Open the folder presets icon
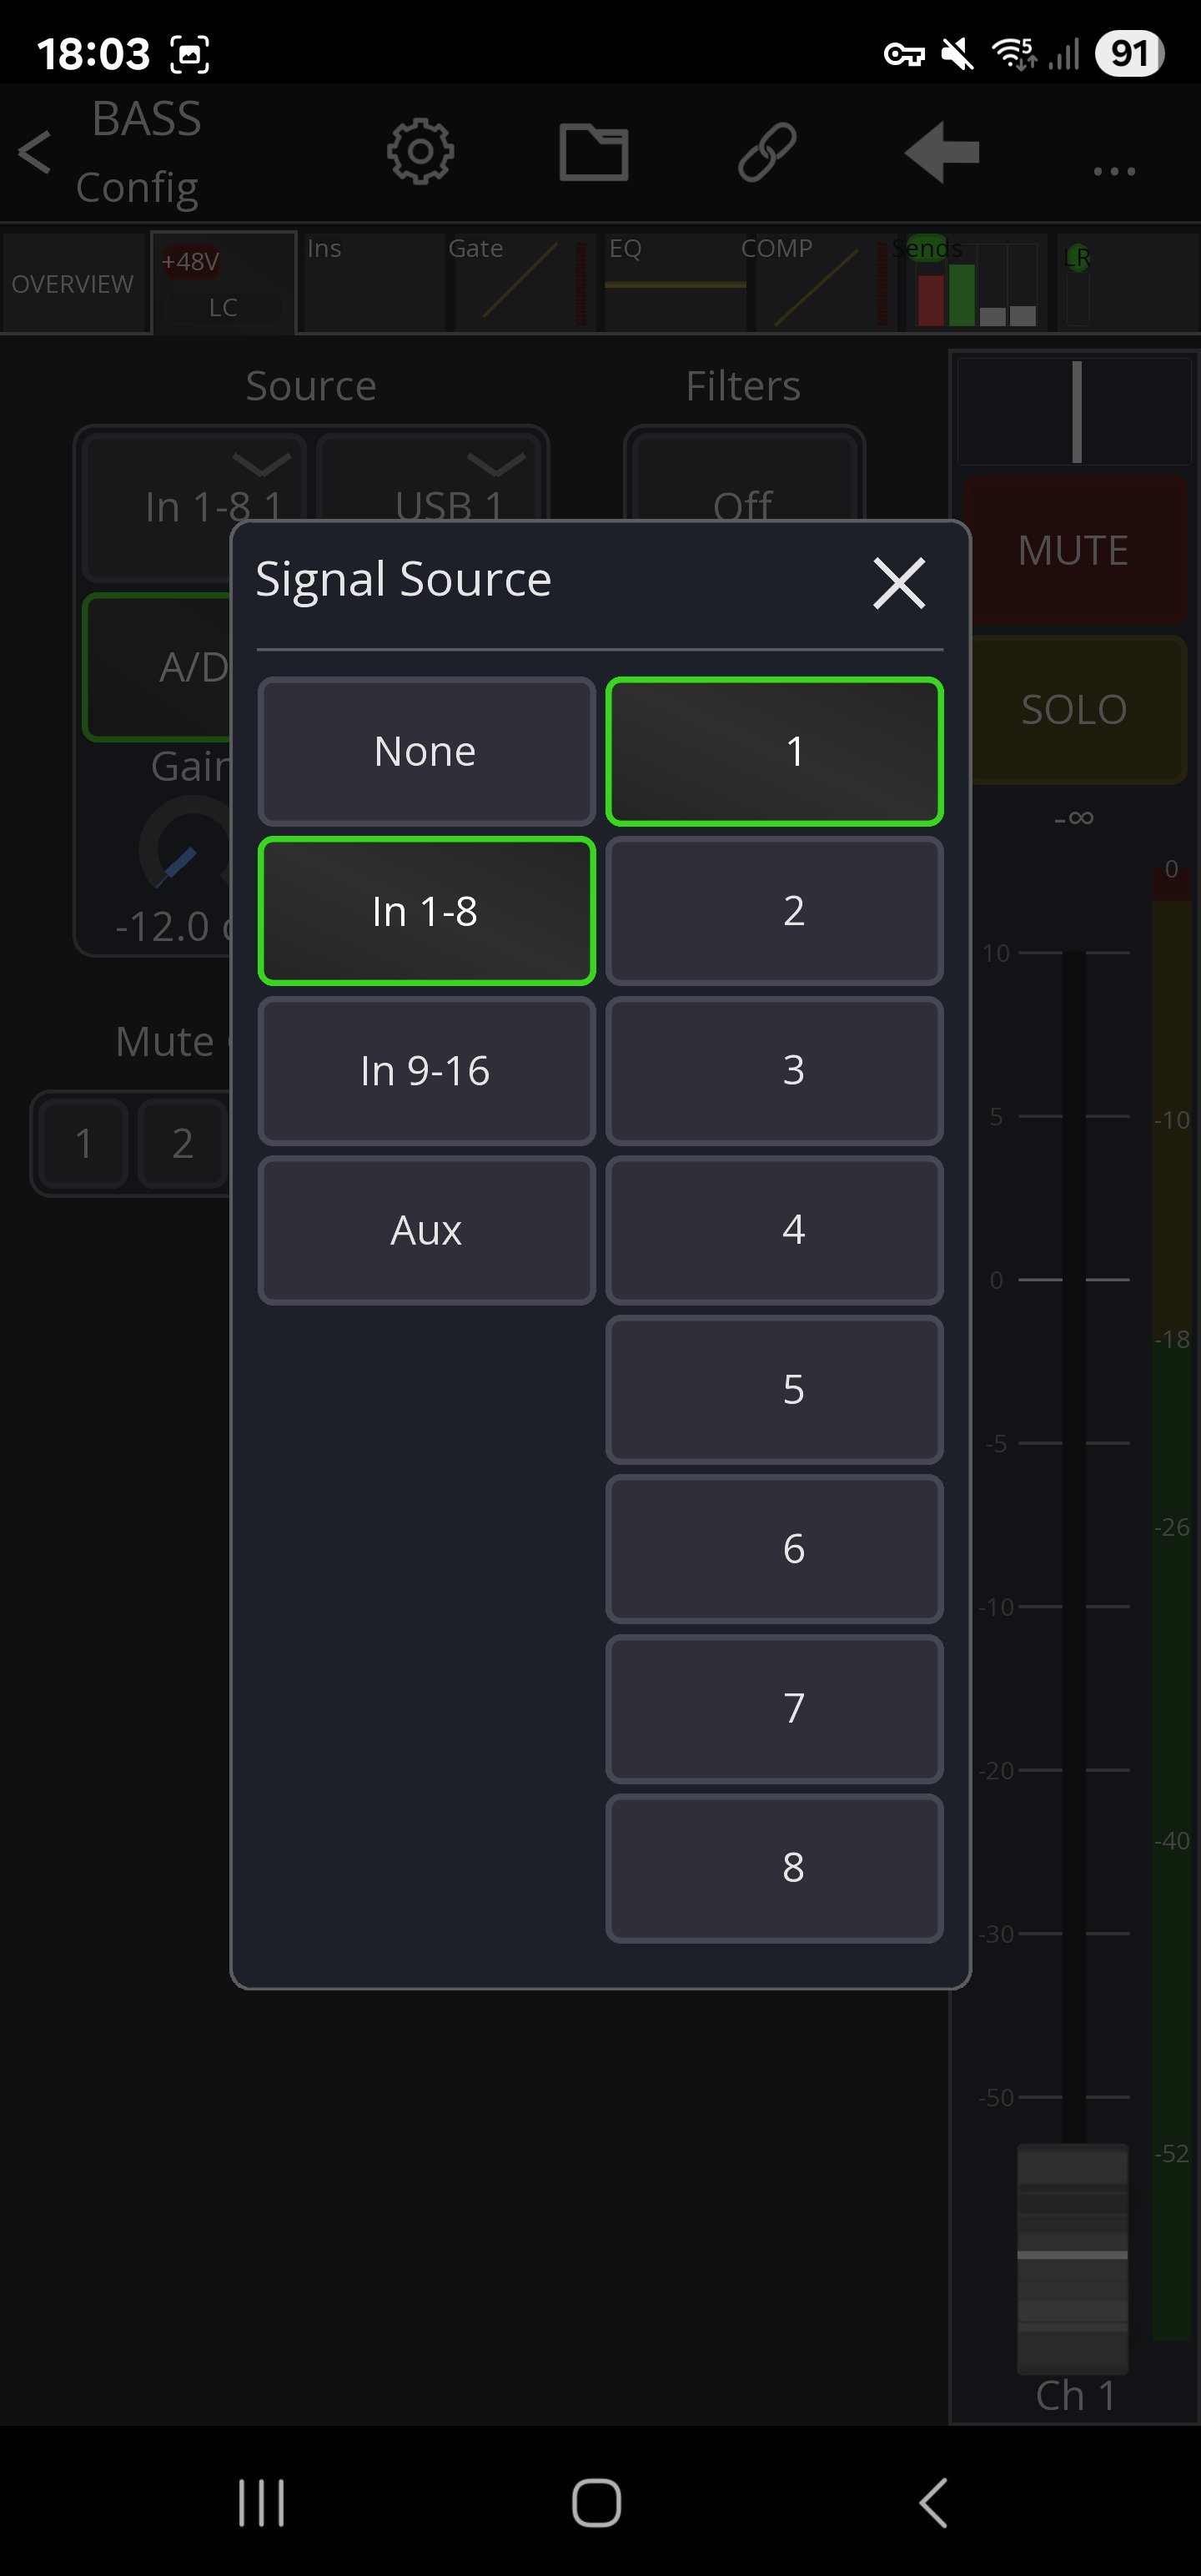This screenshot has width=1201, height=2576. (x=593, y=152)
